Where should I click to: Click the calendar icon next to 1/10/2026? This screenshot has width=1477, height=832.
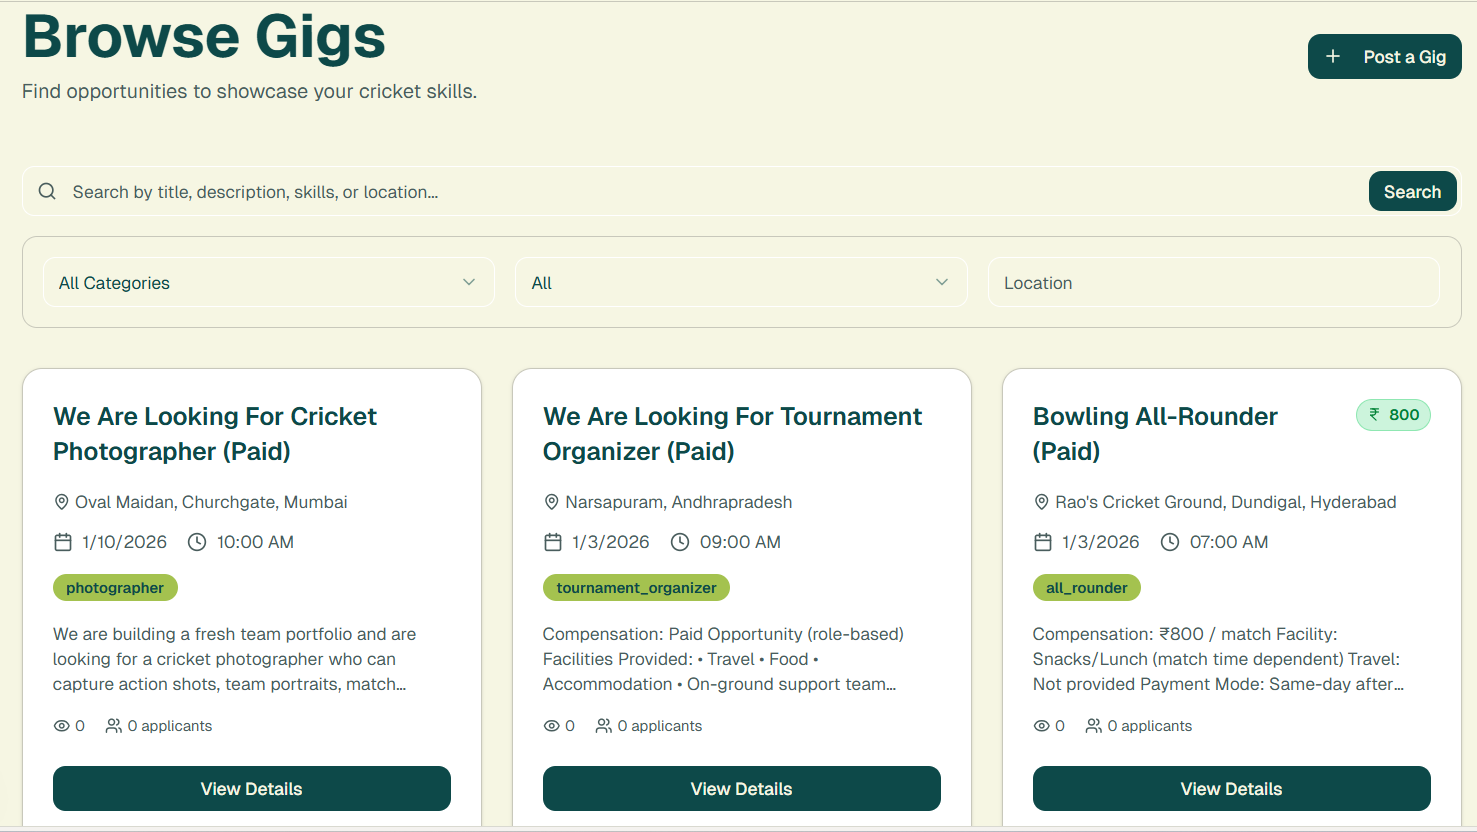click(61, 541)
